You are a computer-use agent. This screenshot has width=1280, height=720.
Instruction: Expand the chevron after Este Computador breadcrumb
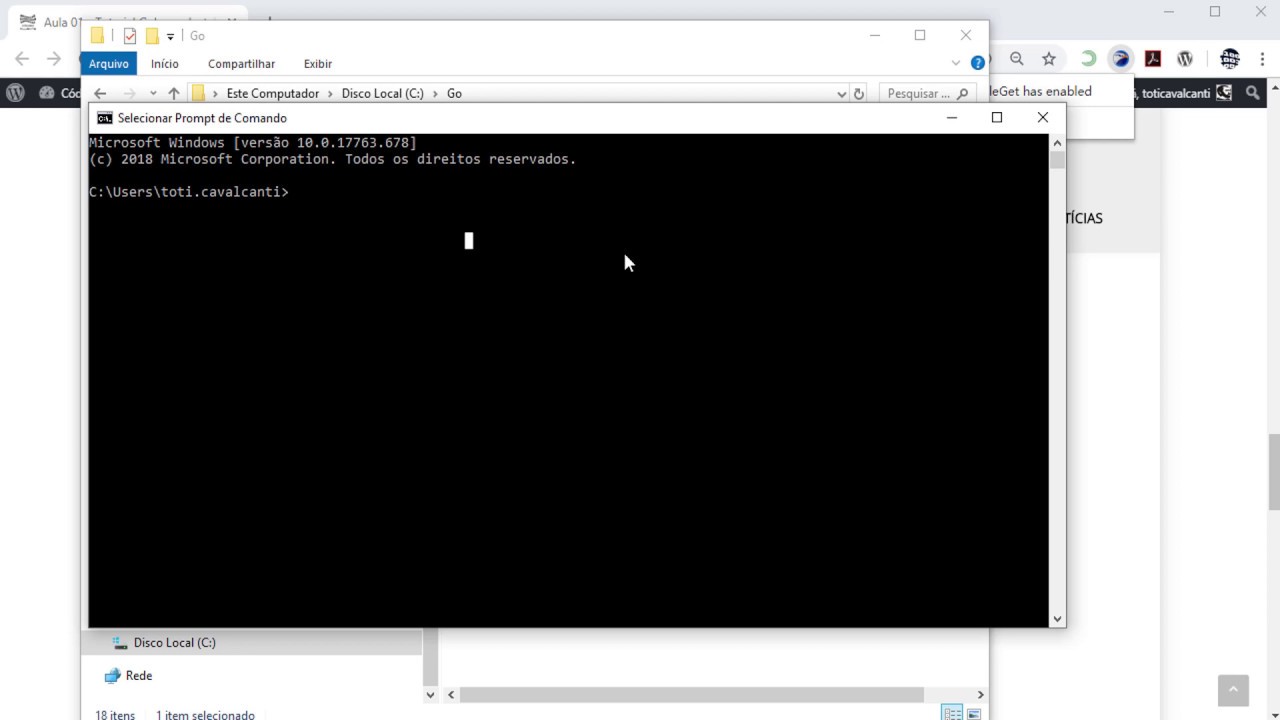(331, 93)
